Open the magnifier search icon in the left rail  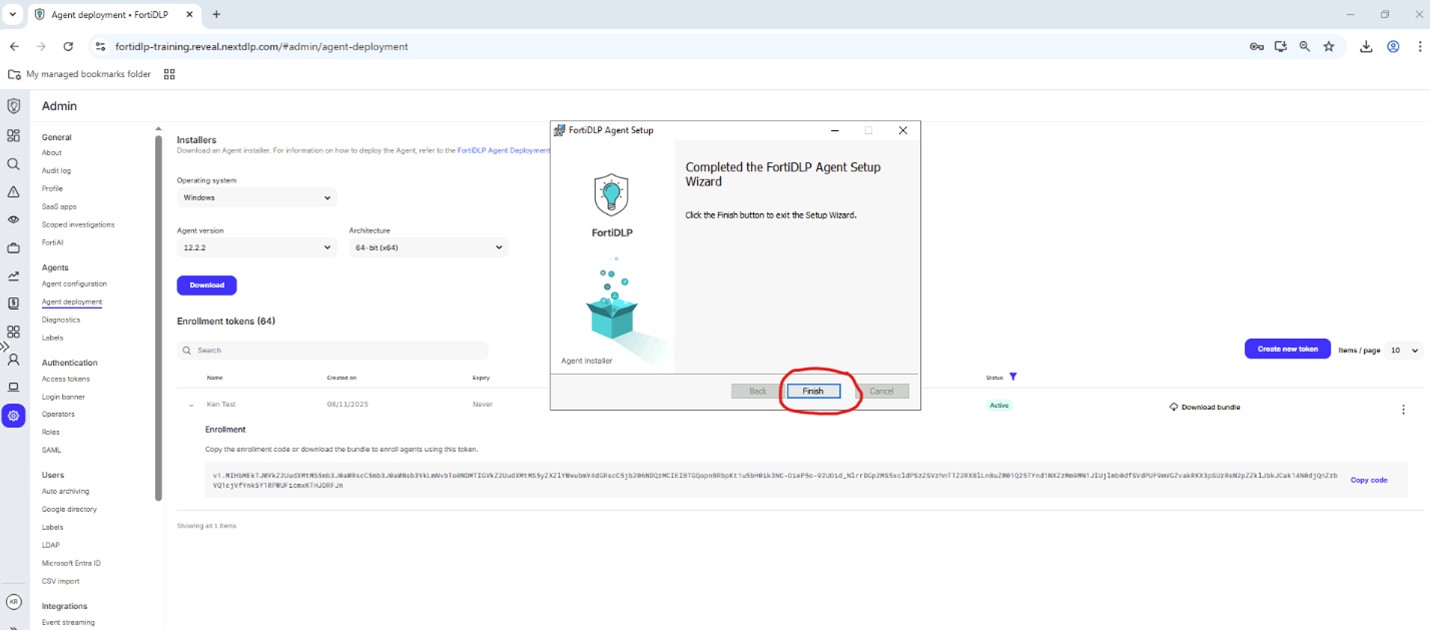(x=13, y=164)
